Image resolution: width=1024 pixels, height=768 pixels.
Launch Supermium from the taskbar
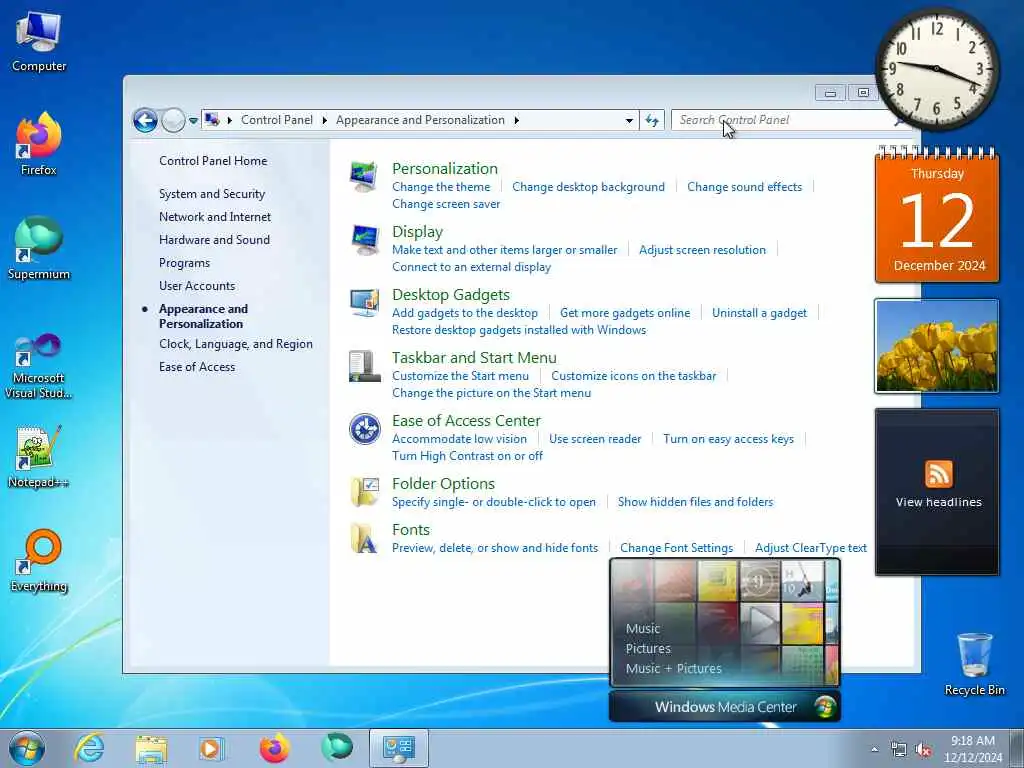pyautogui.click(x=337, y=747)
